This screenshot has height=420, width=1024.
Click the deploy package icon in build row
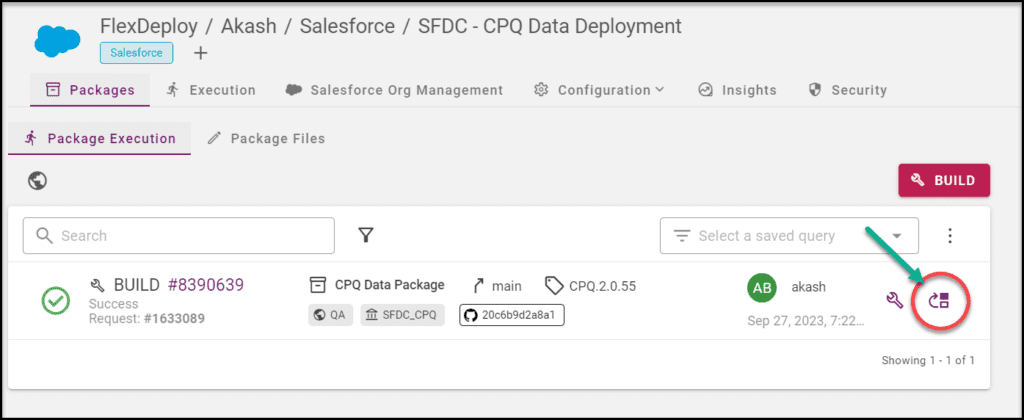(939, 300)
